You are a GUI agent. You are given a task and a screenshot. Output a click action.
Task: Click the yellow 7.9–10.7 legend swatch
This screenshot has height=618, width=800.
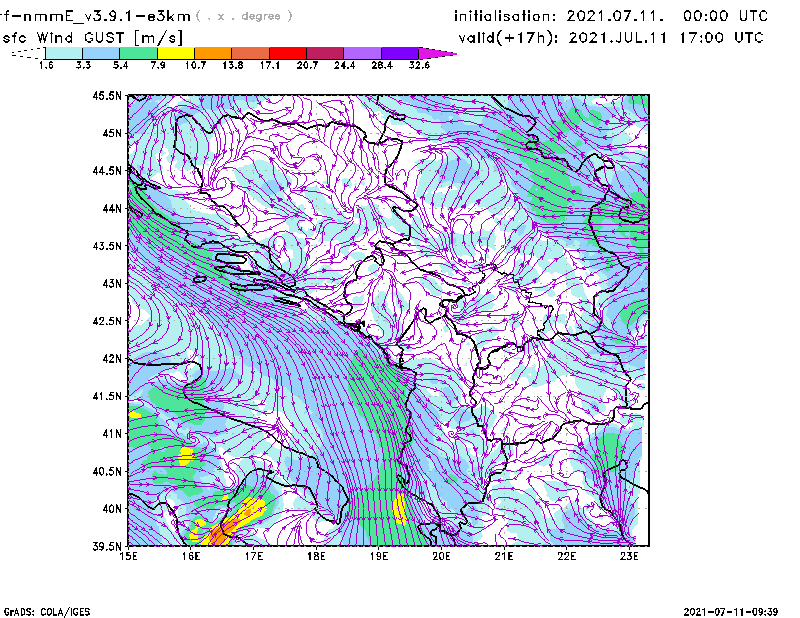pos(176,53)
